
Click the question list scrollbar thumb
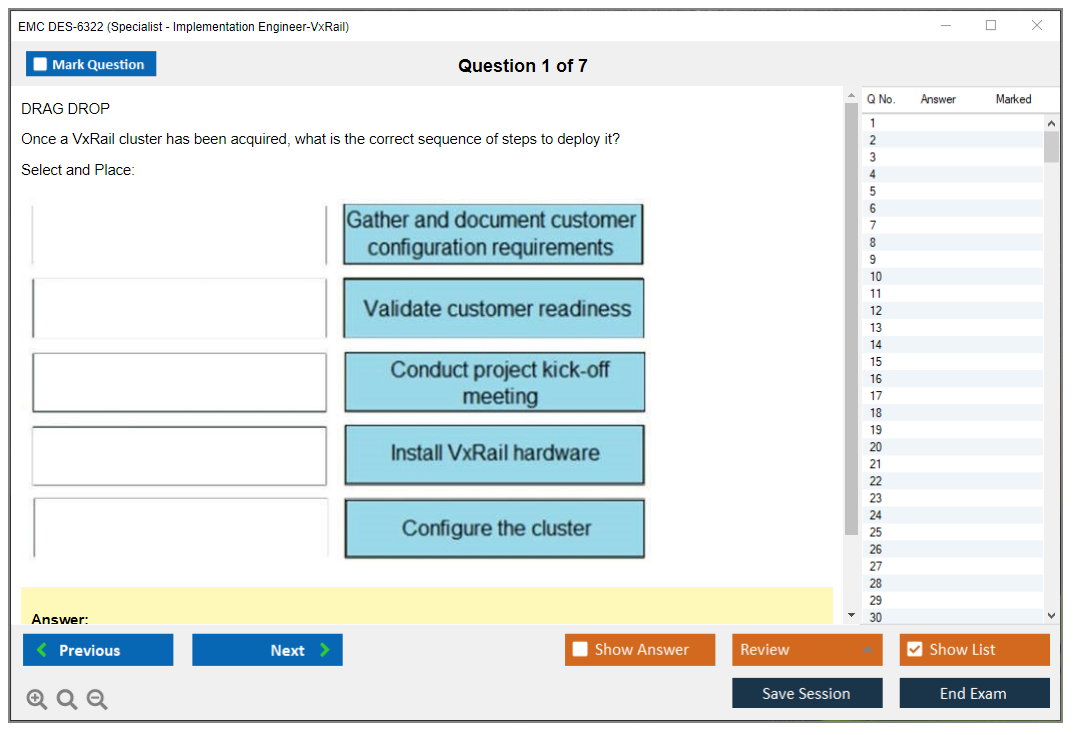tap(1051, 146)
